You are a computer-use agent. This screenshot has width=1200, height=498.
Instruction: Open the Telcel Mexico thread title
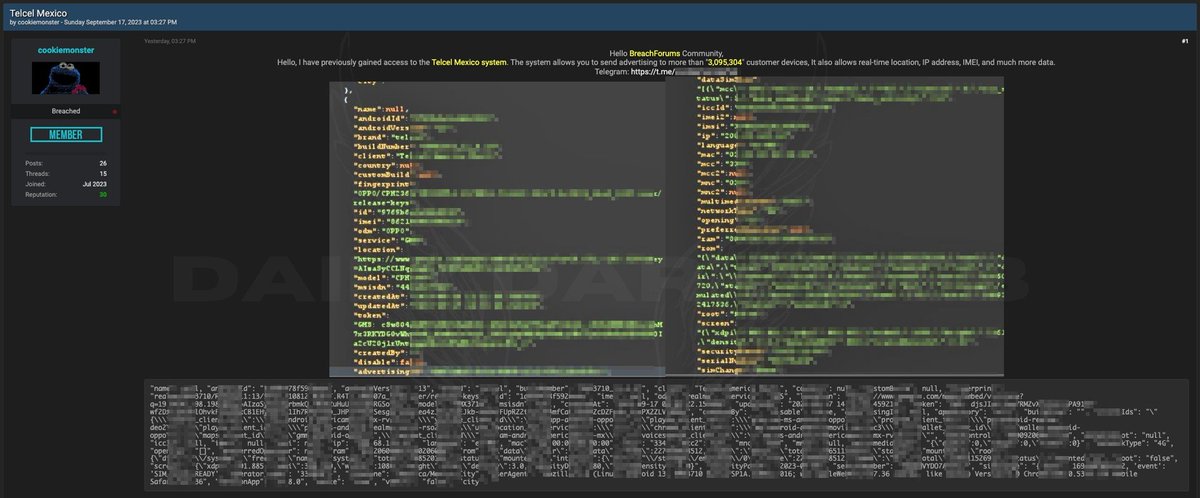[36, 12]
